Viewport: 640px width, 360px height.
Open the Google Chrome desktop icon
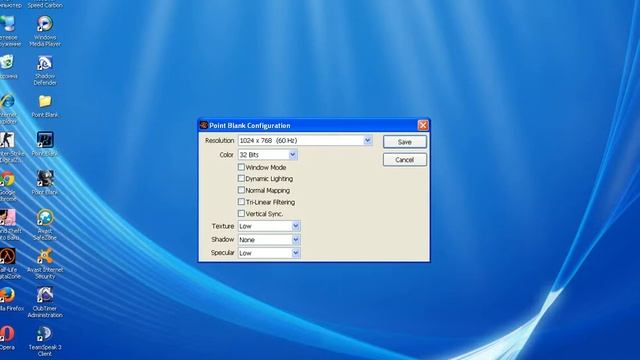tap(8, 186)
